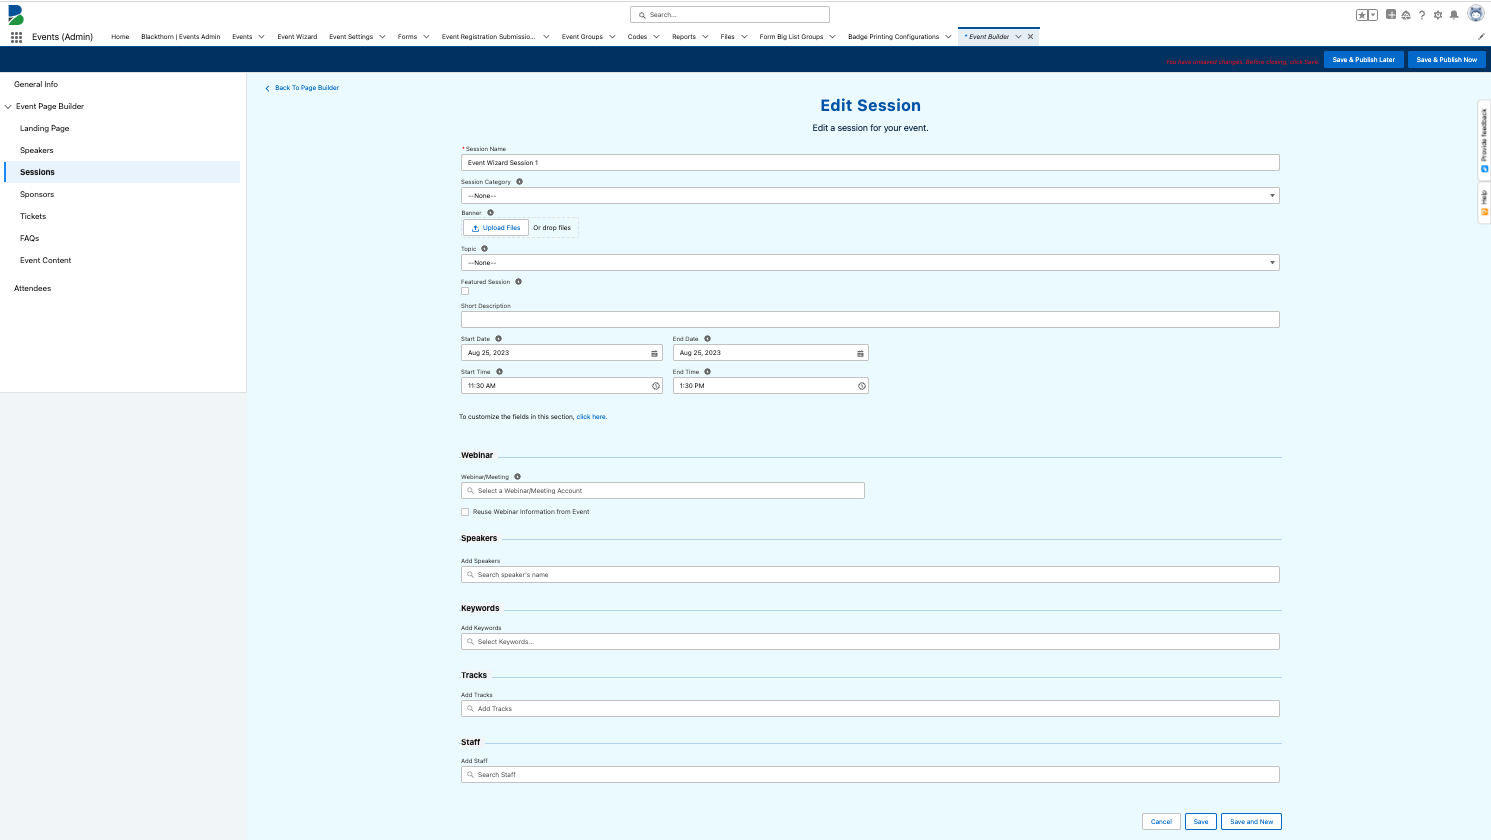This screenshot has height=840, width=1491.
Task: Collapse the Event Page Builder tree section
Action: (8, 107)
